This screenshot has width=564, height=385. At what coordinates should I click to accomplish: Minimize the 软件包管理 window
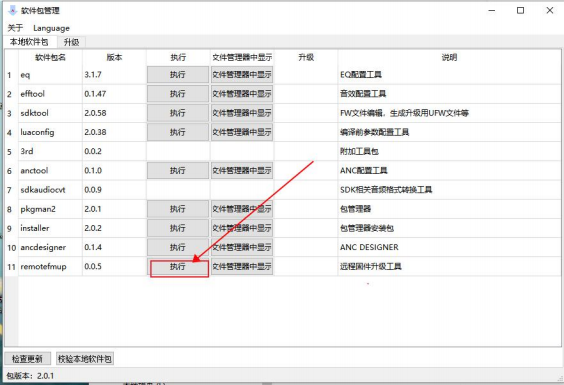(492, 10)
